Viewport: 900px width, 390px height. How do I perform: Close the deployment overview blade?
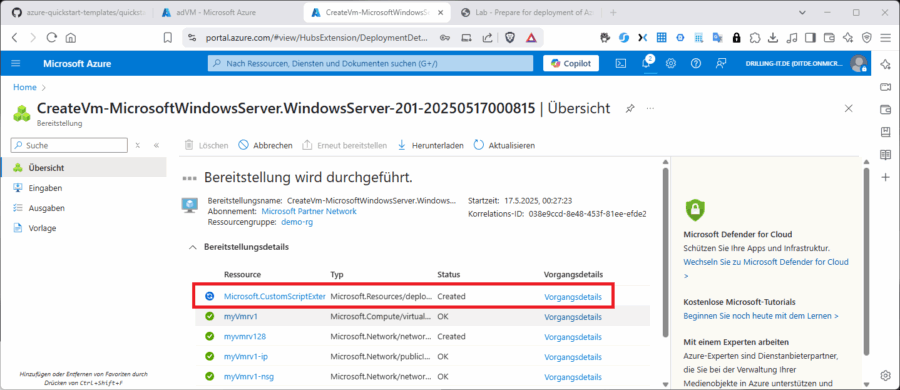pos(848,108)
